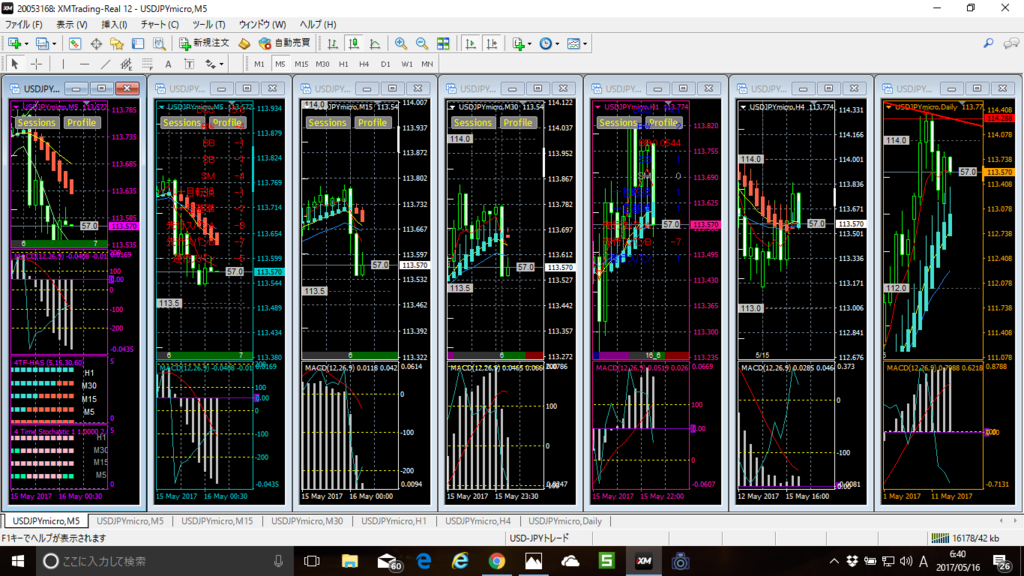1024x576 pixels.
Task: Draw a horizontal line tool
Action: pyautogui.click(x=84, y=64)
